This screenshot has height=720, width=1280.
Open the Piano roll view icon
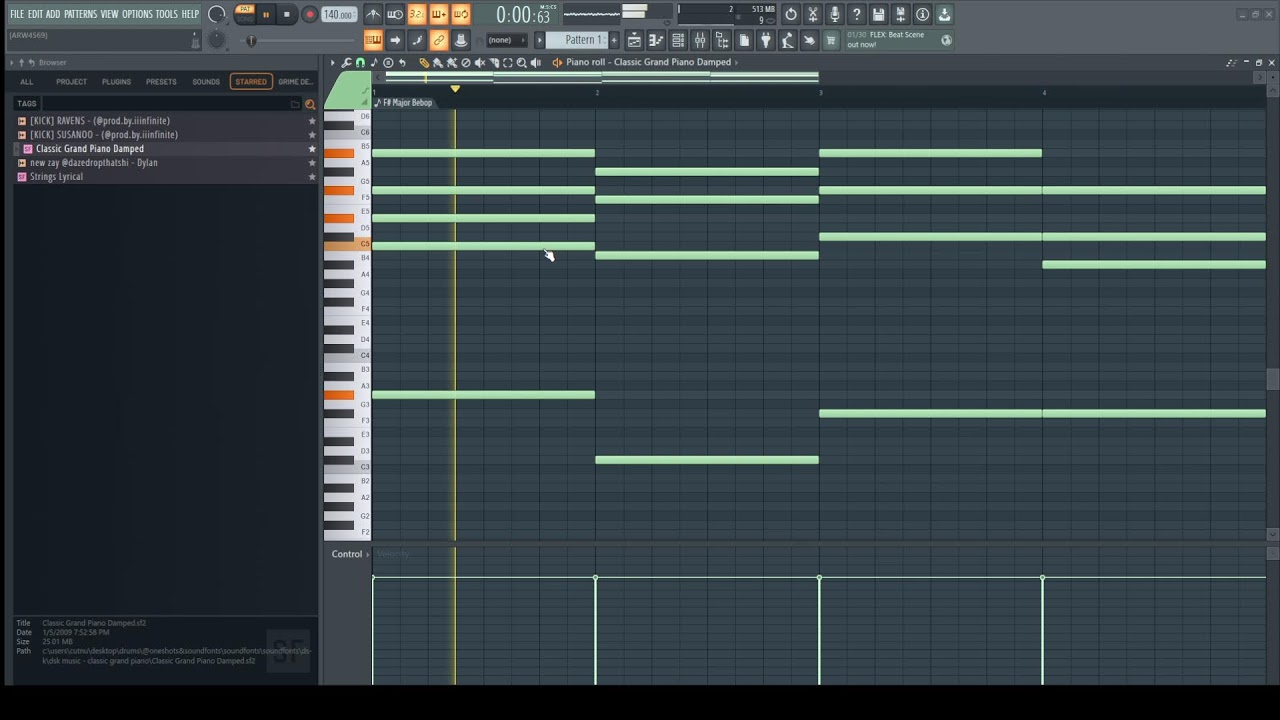(x=656, y=40)
